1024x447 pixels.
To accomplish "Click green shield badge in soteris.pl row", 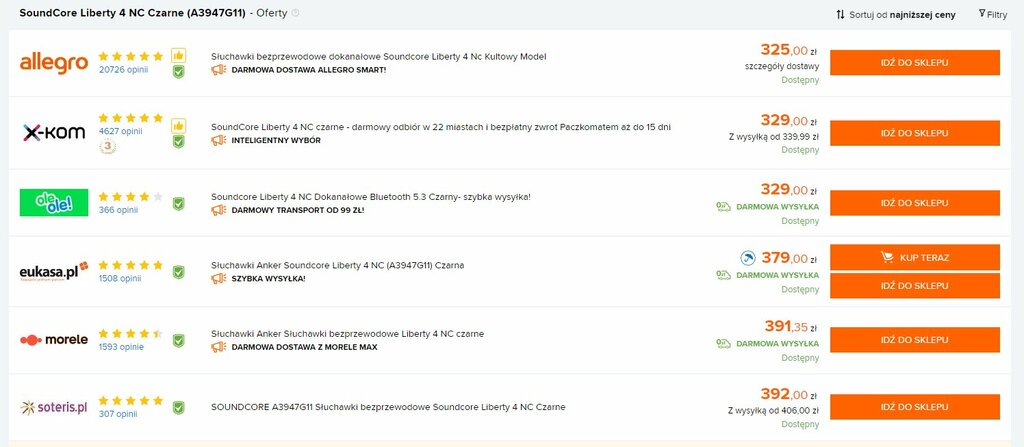I will [x=178, y=408].
